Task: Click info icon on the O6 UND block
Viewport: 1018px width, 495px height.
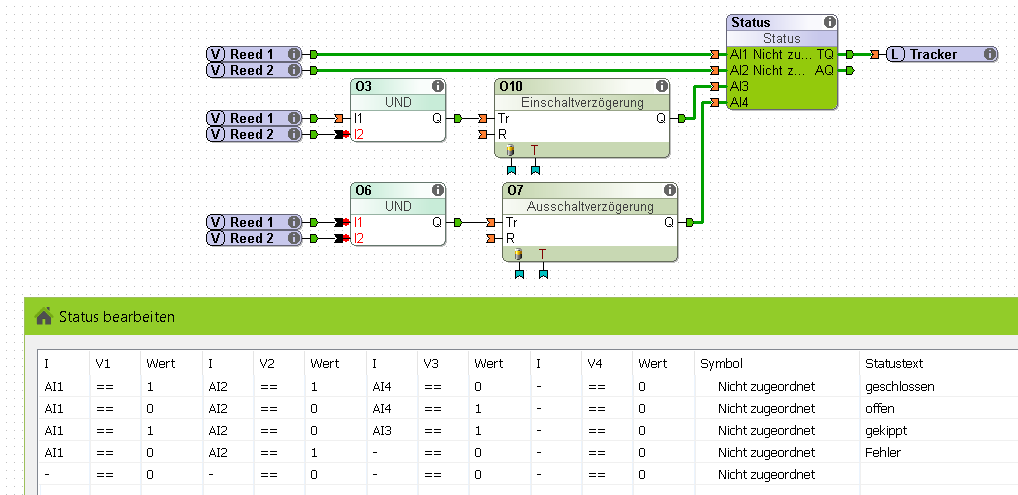Action: (438, 190)
